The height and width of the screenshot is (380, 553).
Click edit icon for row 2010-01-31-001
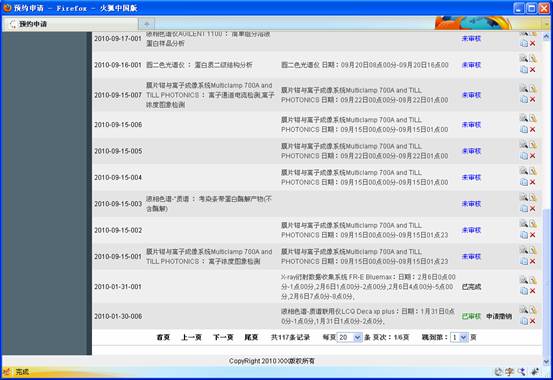(x=533, y=280)
